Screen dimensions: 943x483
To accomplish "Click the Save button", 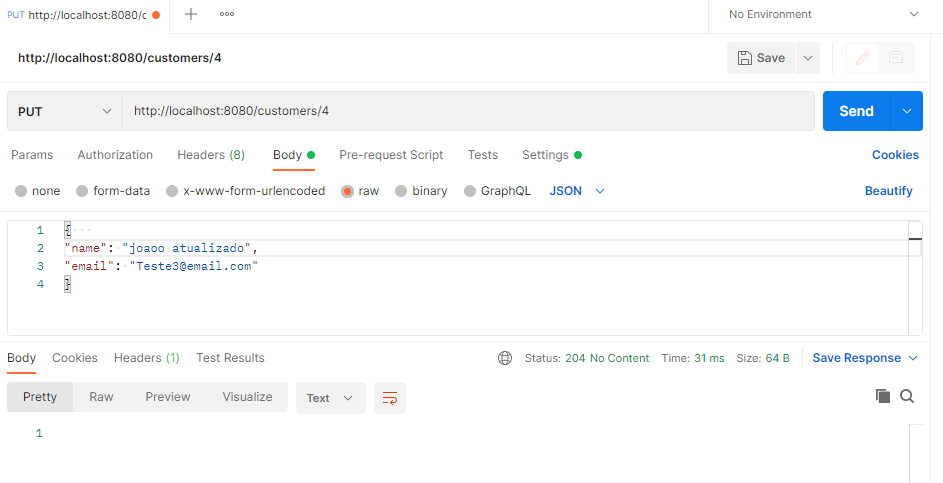I will 761,58.
